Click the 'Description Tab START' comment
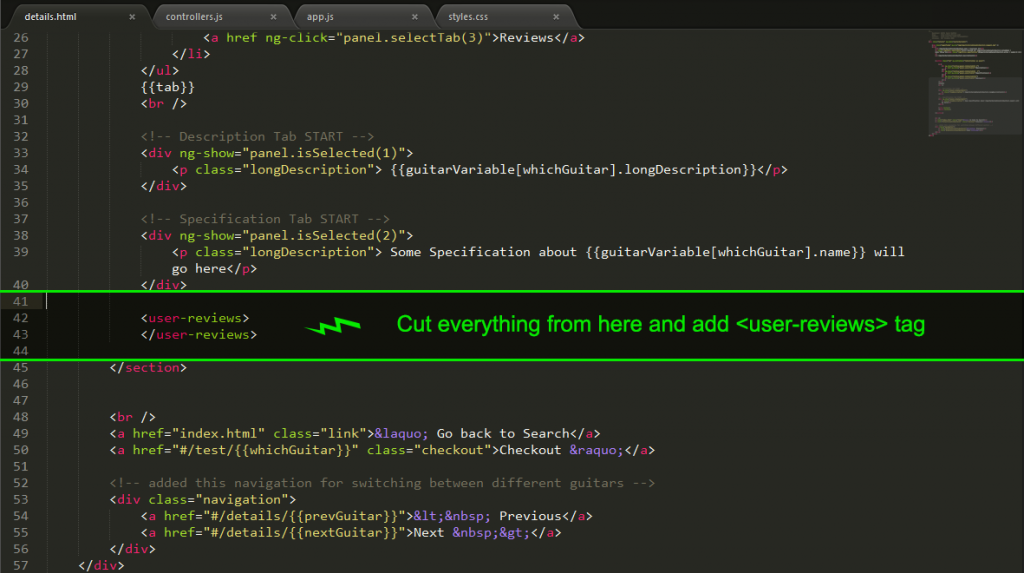Viewport: 1024px width, 573px height. tap(257, 137)
